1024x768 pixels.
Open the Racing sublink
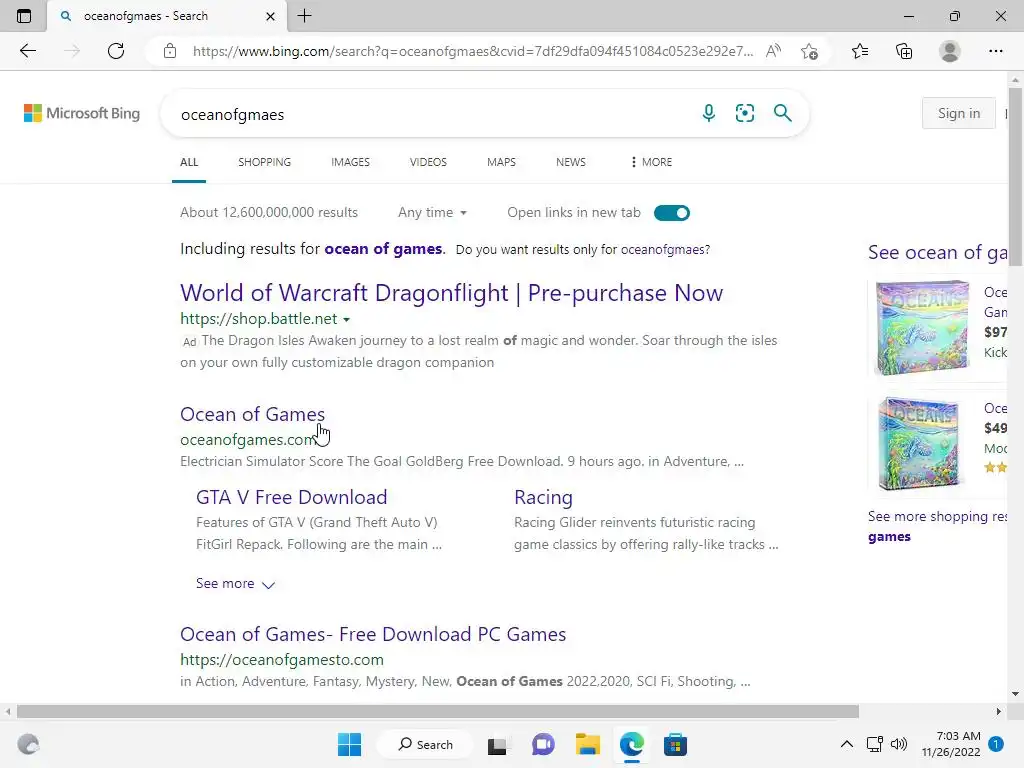pyautogui.click(x=543, y=497)
